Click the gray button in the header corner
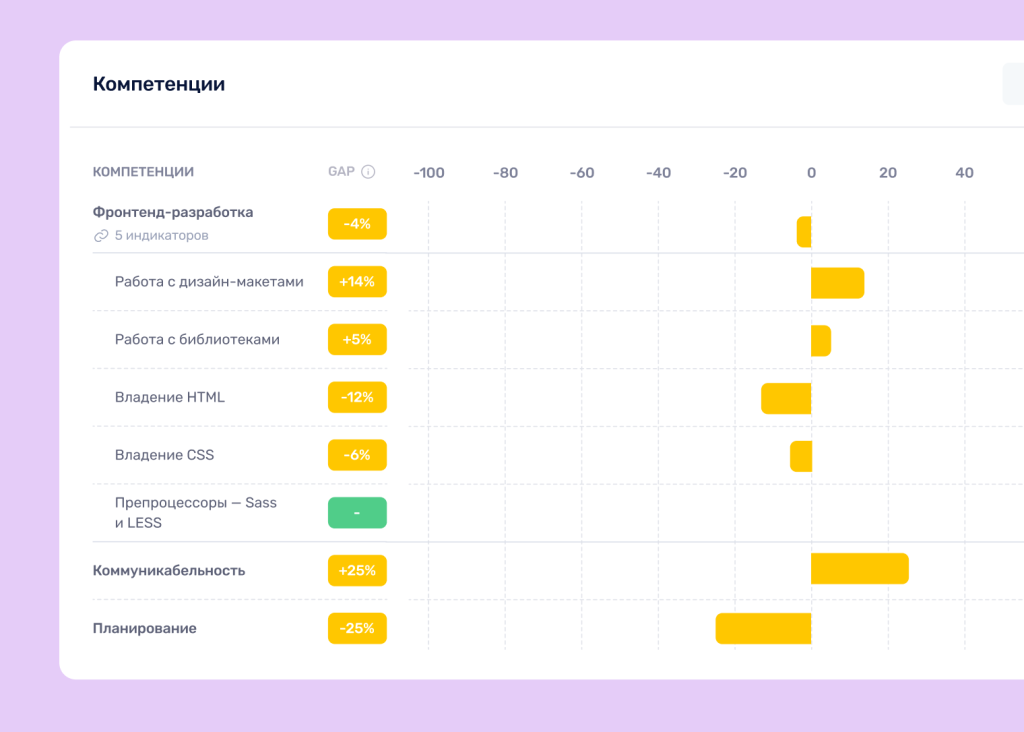 click(1012, 84)
